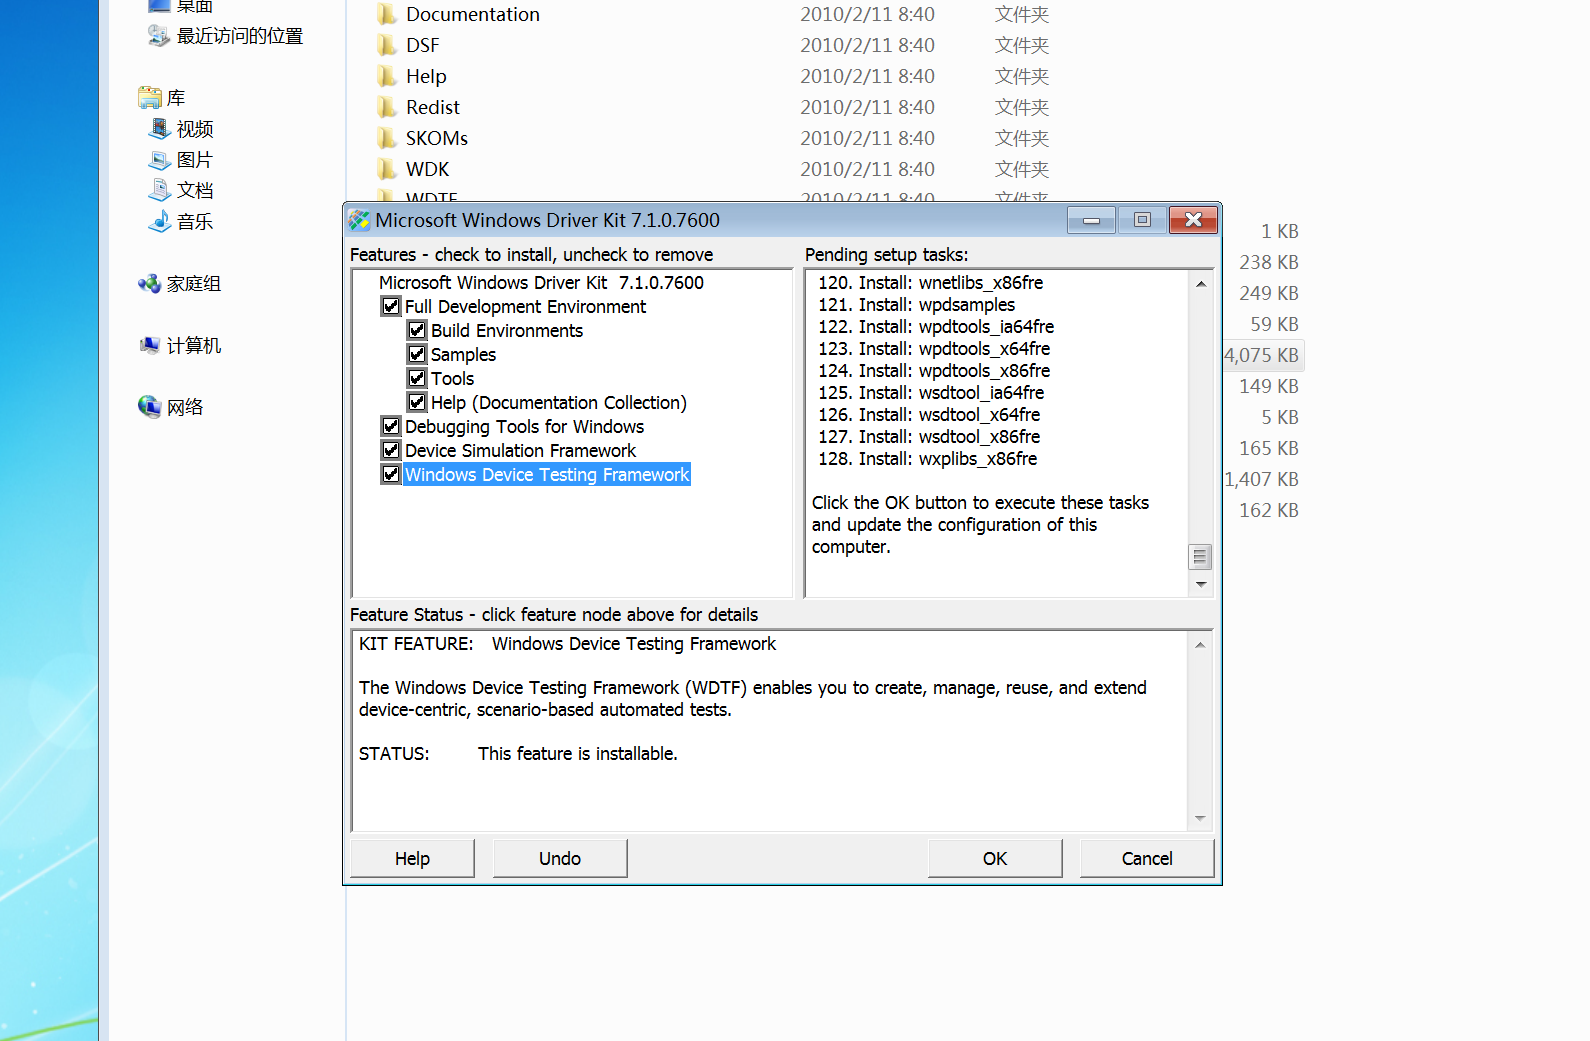Click the SKOMs folder icon
This screenshot has width=1590, height=1041.
coord(387,138)
